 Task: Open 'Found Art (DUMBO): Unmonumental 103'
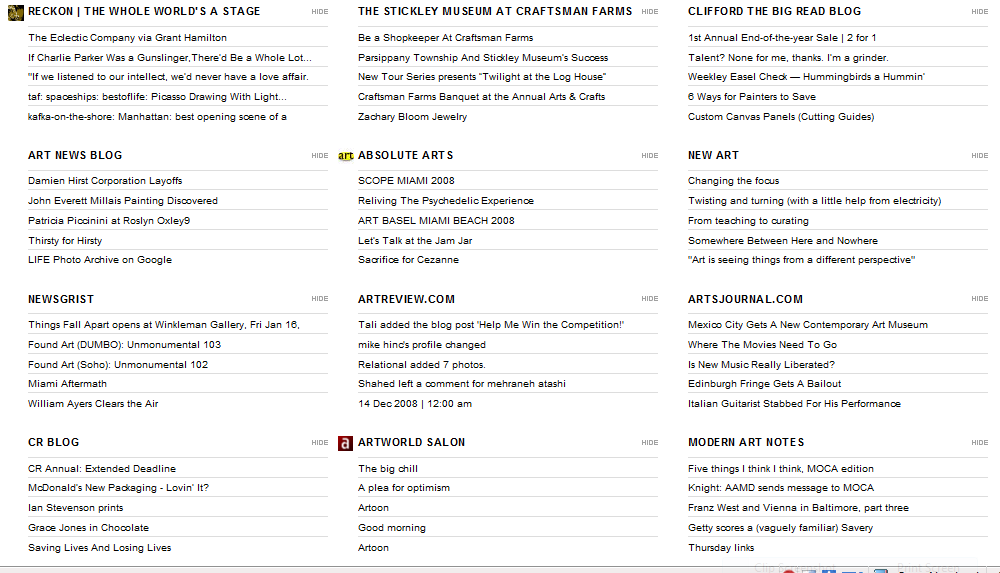124,345
